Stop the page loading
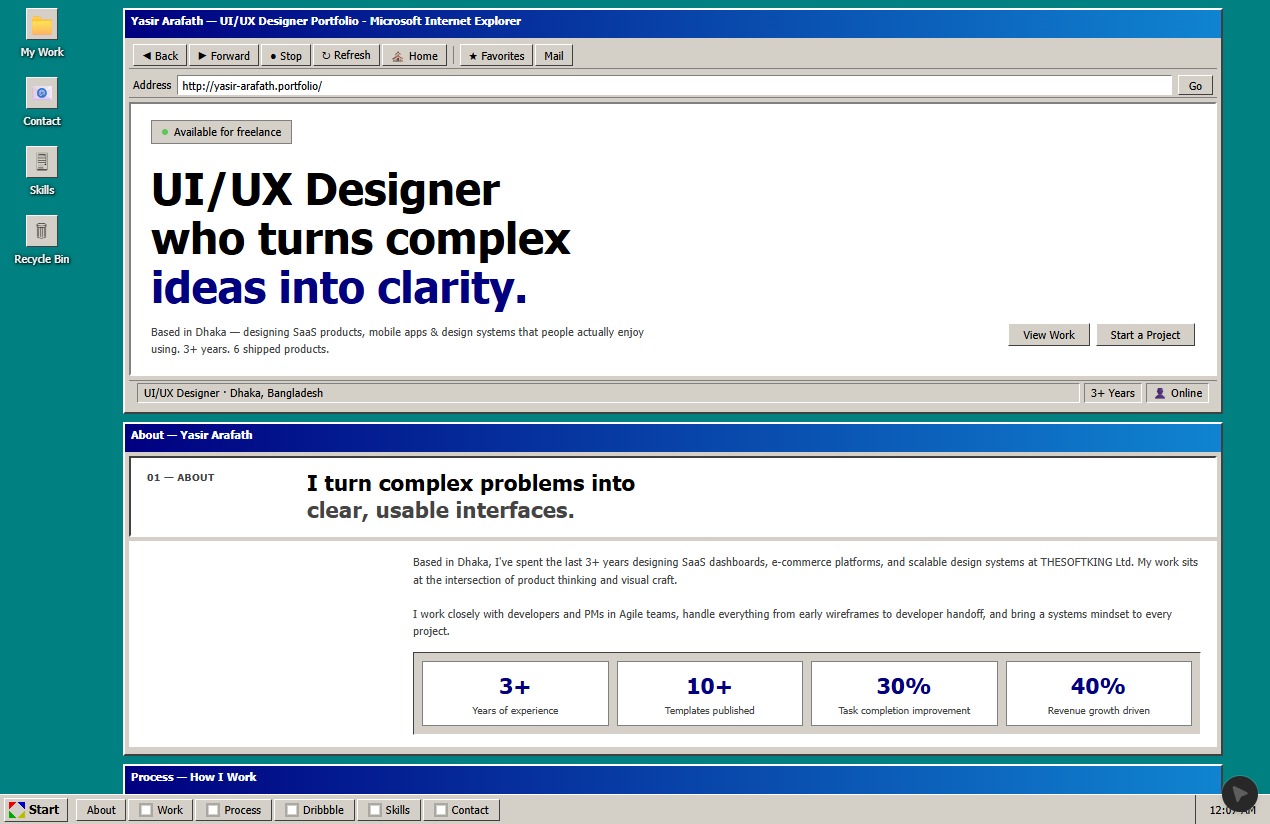This screenshot has width=1270, height=824. (x=286, y=56)
